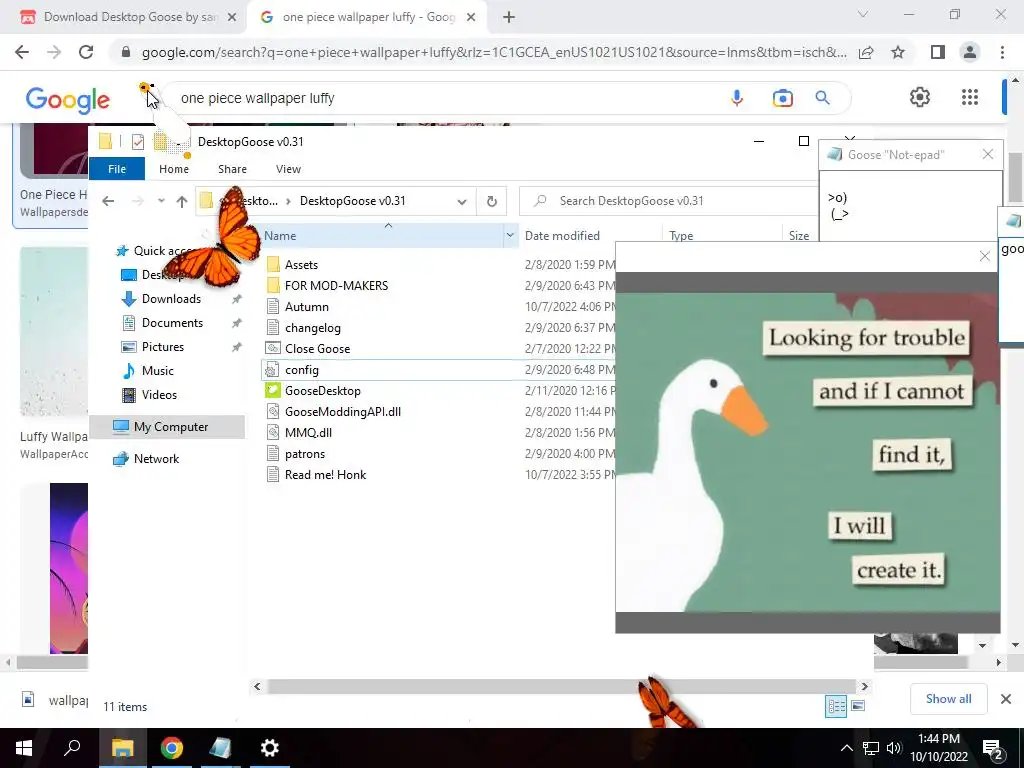
Task: Open Documents in the navigation pane
Action: [172, 323]
